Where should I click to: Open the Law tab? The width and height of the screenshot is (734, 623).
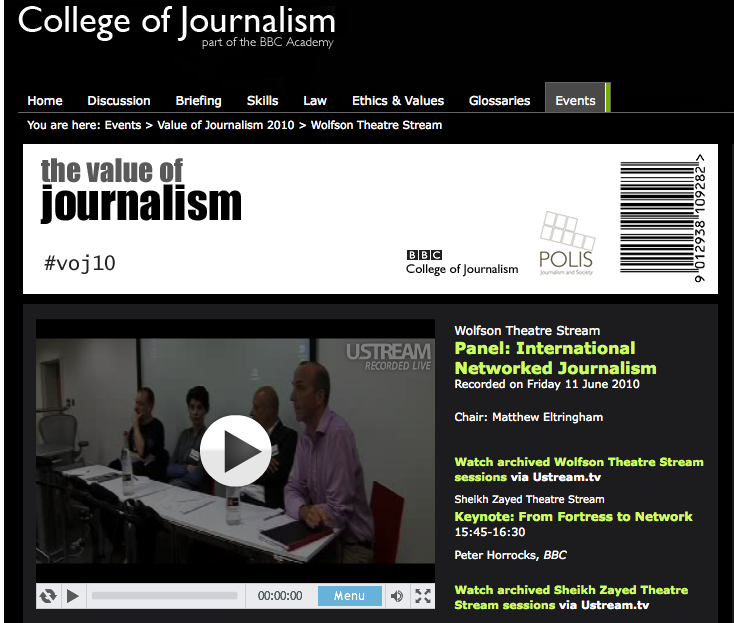(315, 101)
